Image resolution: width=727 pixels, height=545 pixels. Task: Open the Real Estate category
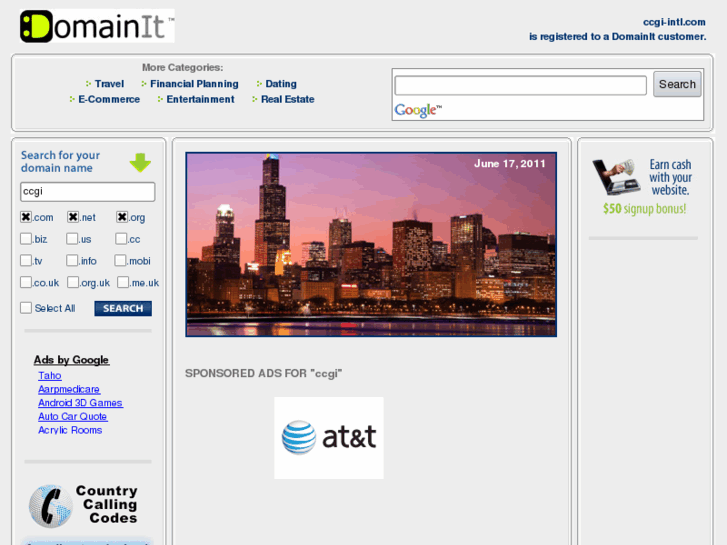(x=287, y=99)
